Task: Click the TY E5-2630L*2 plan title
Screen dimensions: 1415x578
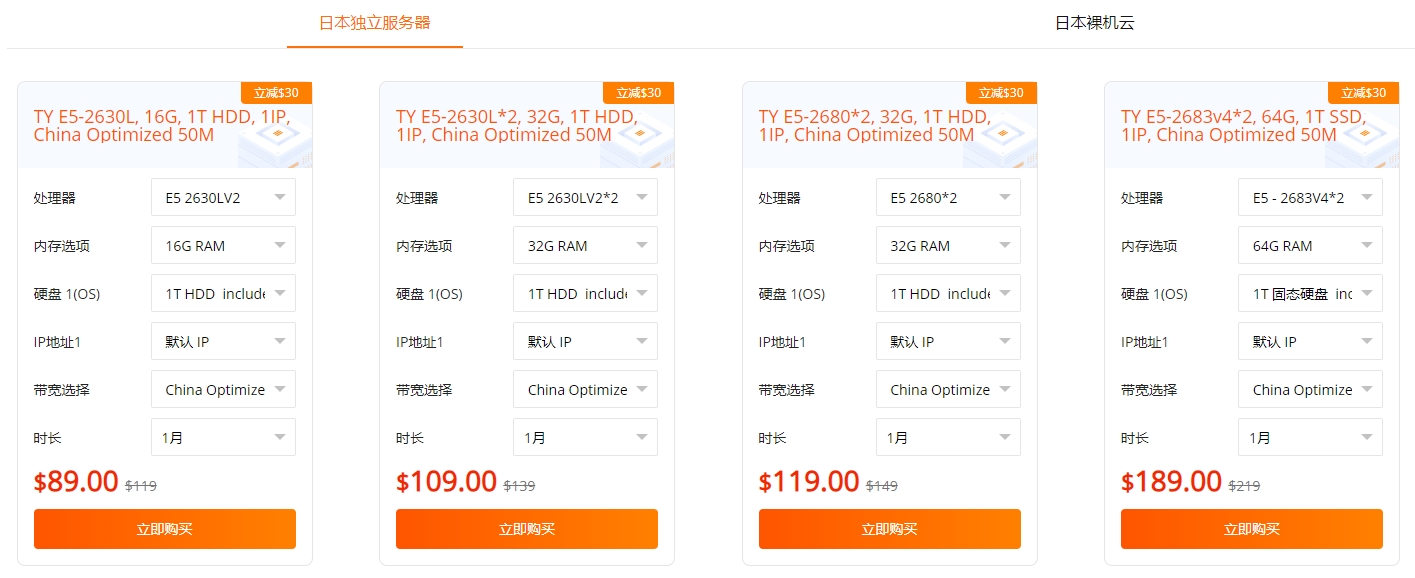Action: (516, 125)
